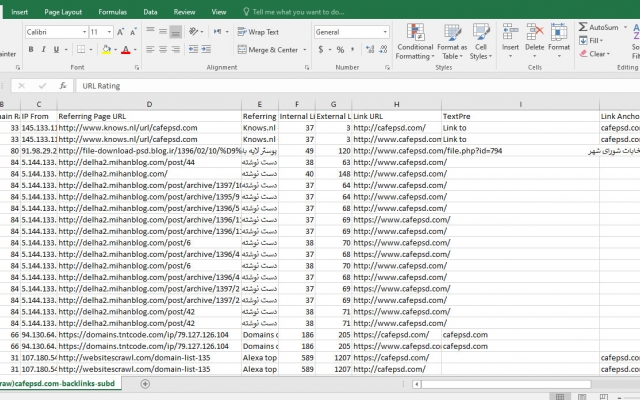Screen dimensions: 640x400
Task: Click AutoSum button
Action: pos(599,27)
